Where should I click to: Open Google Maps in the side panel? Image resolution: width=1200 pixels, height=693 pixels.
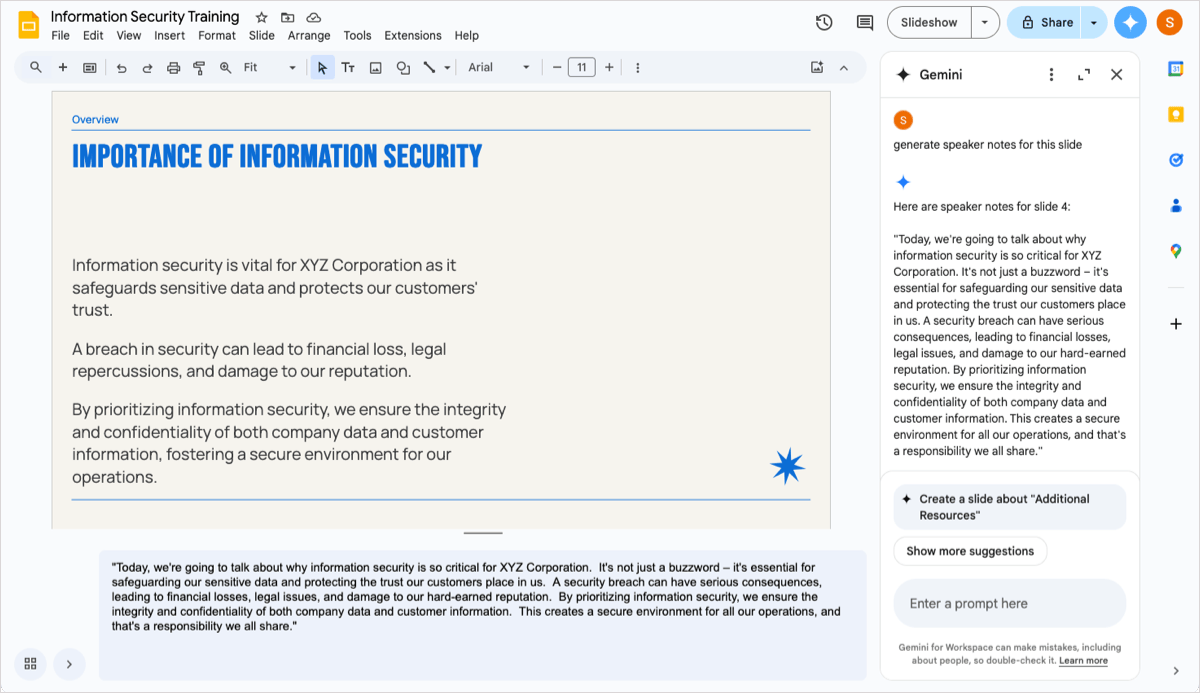pyautogui.click(x=1176, y=252)
